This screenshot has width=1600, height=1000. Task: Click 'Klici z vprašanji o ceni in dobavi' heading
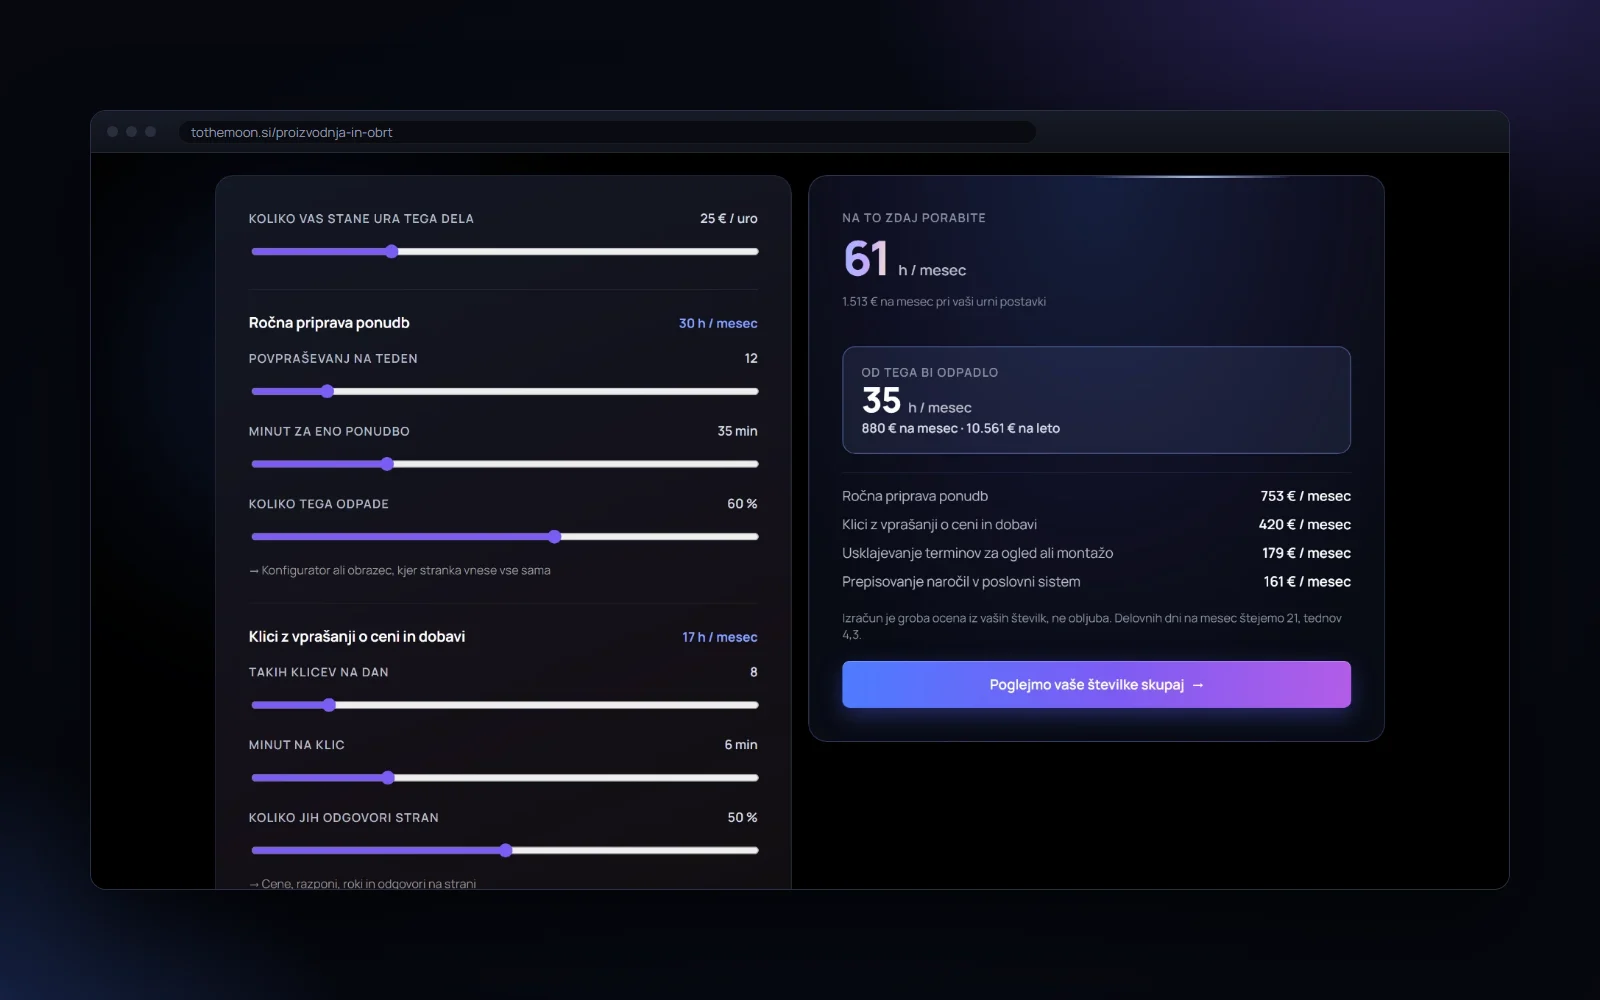pos(357,636)
